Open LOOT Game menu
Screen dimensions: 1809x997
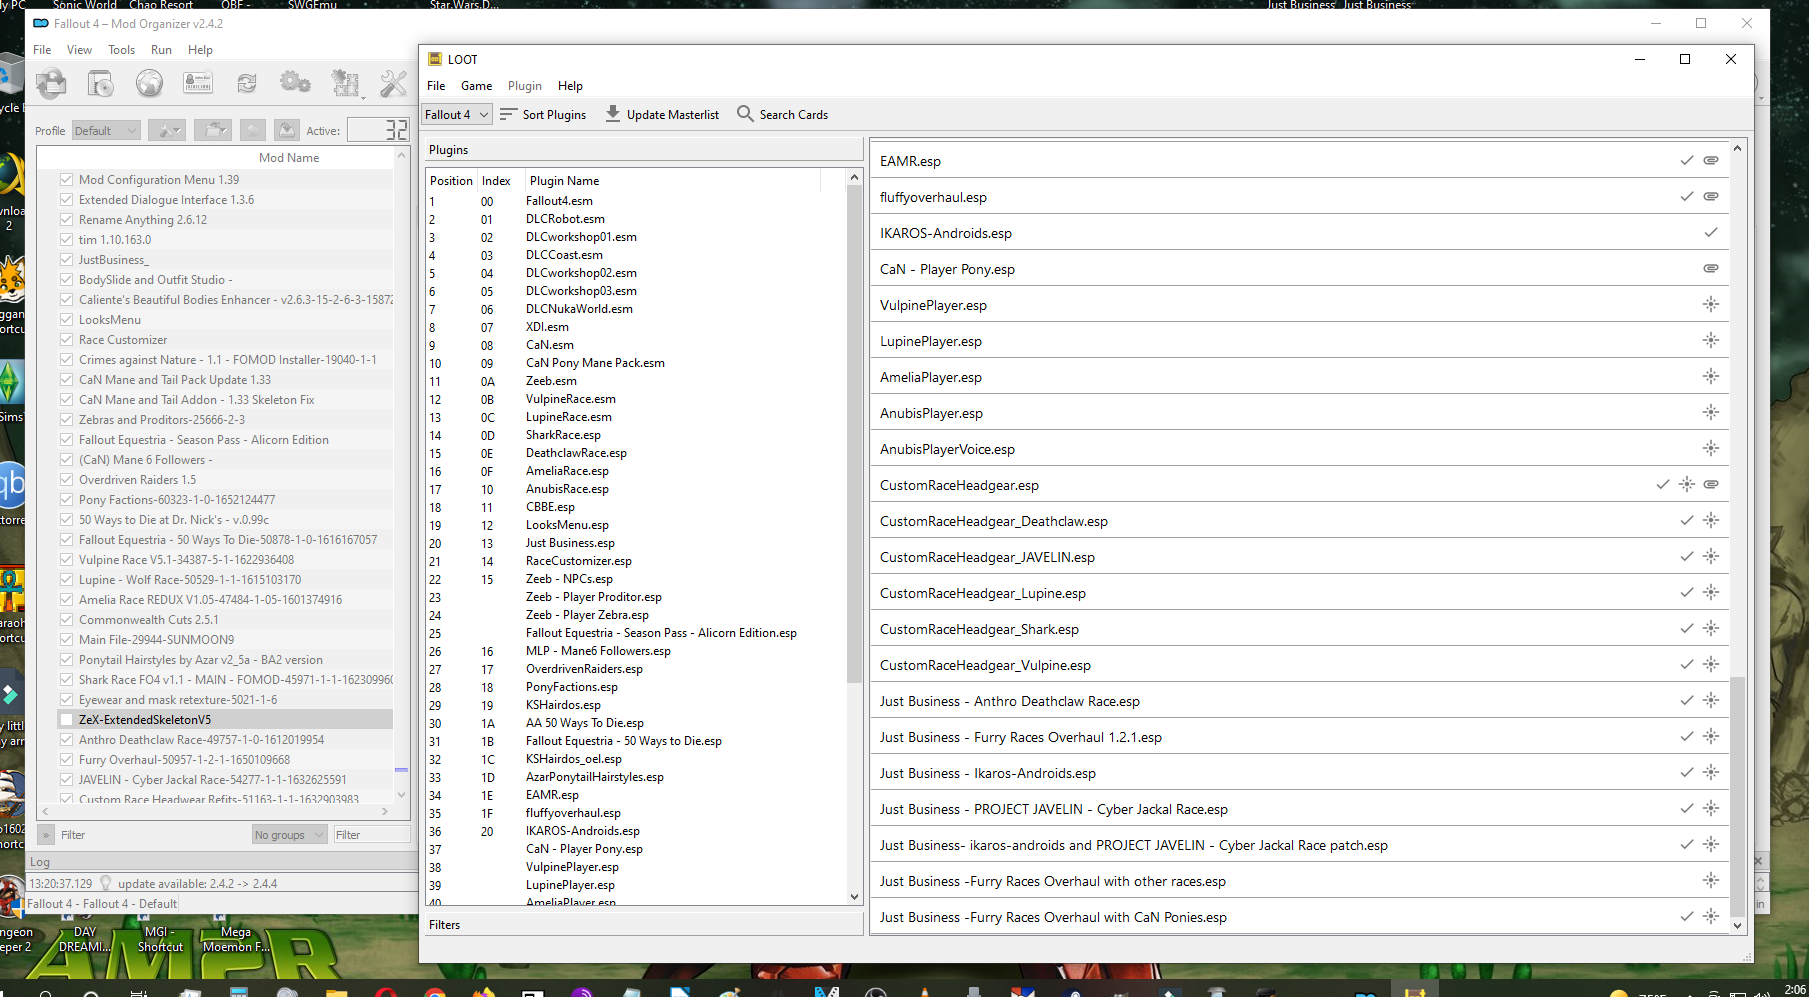(476, 86)
